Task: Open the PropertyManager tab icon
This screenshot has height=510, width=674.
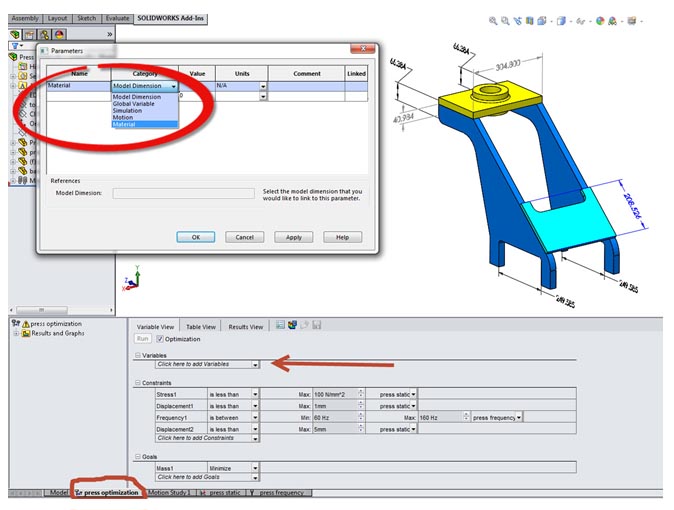Action: point(30,34)
